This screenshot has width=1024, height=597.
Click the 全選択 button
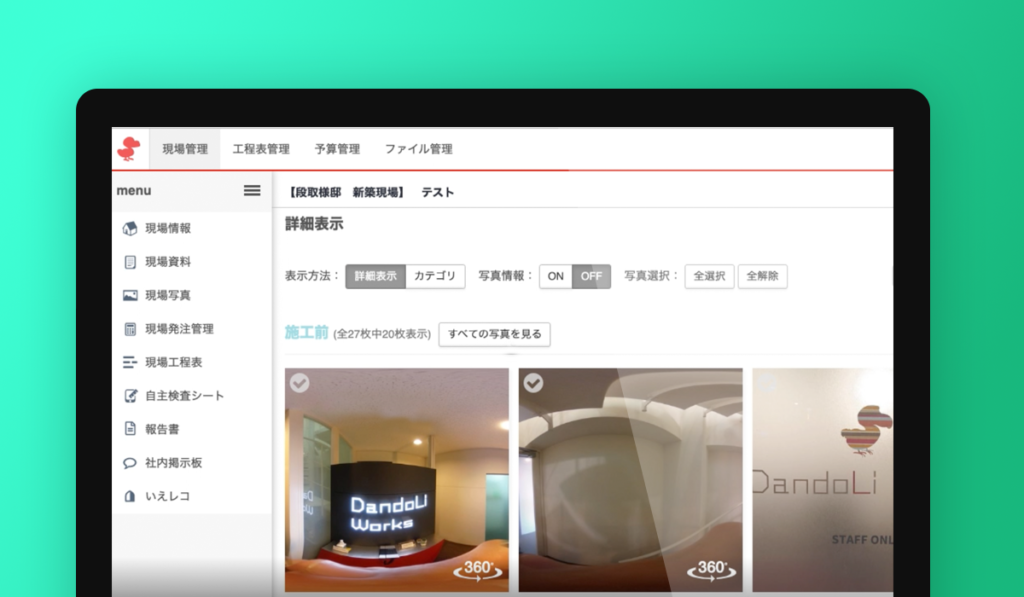click(709, 276)
